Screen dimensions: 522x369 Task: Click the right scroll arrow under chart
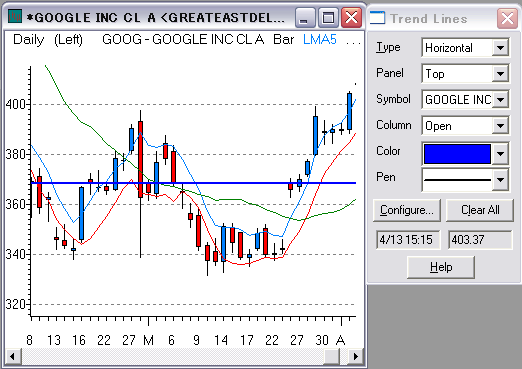pos(355,357)
